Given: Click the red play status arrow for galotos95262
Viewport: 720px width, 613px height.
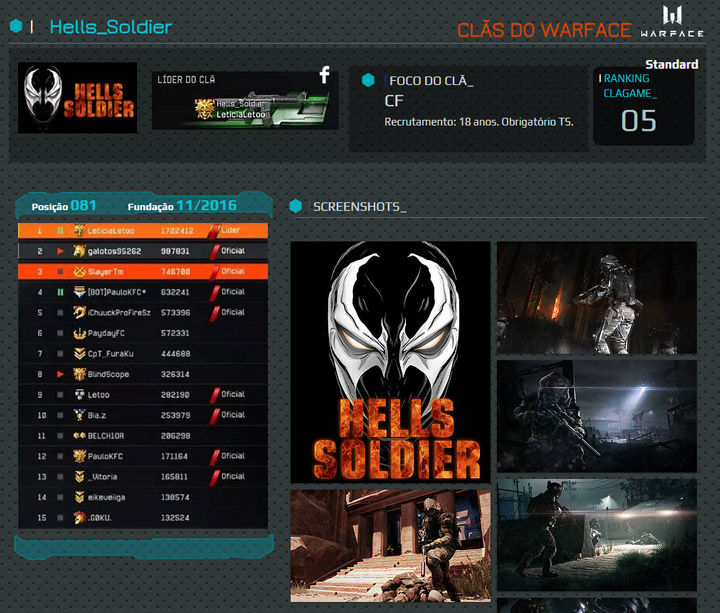Looking at the screenshot, I should point(60,251).
